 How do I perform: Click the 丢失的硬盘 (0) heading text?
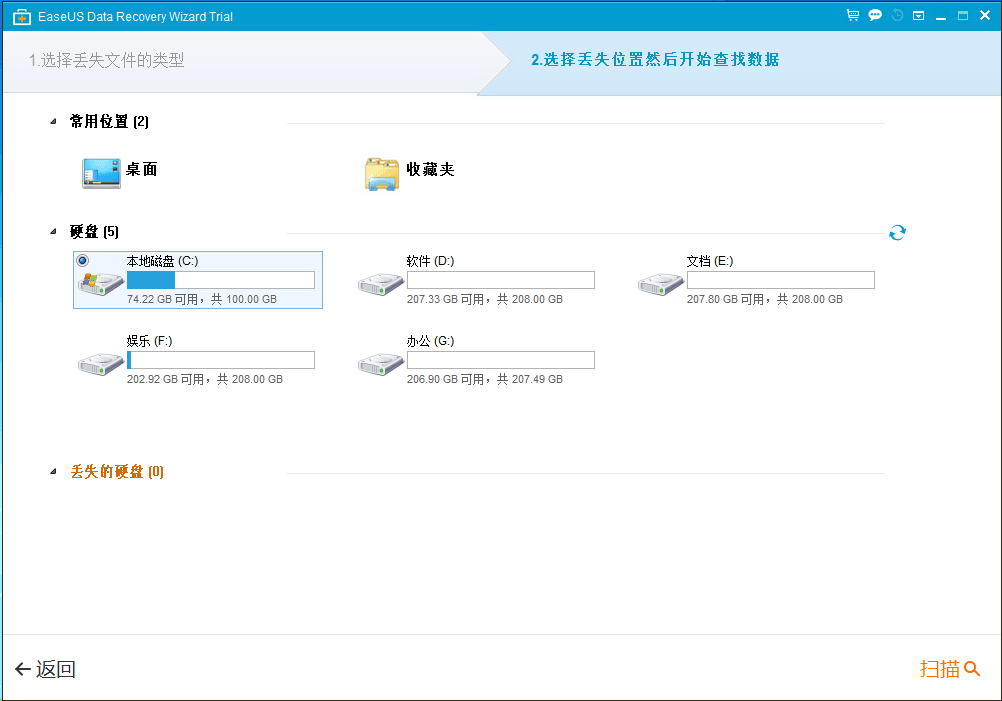[x=117, y=472]
